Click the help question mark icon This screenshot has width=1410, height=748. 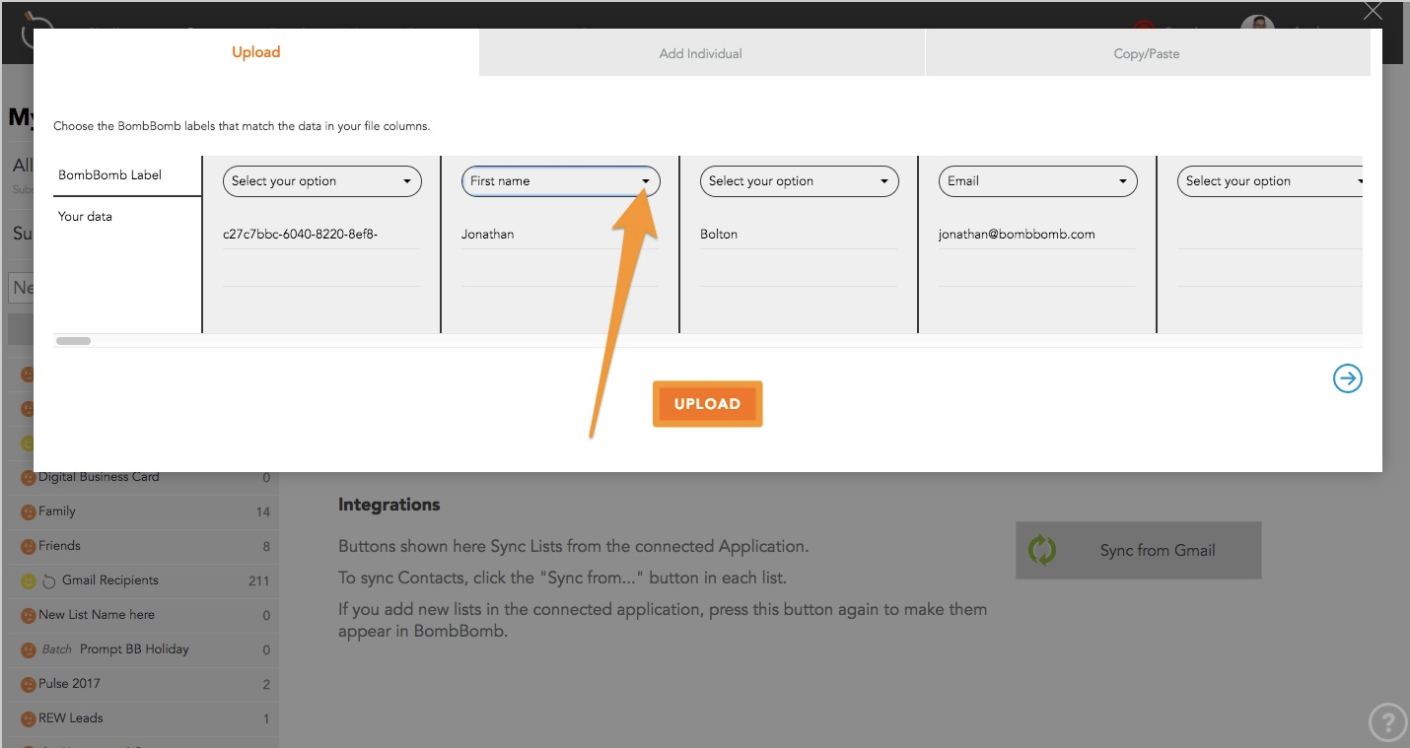(x=1387, y=723)
